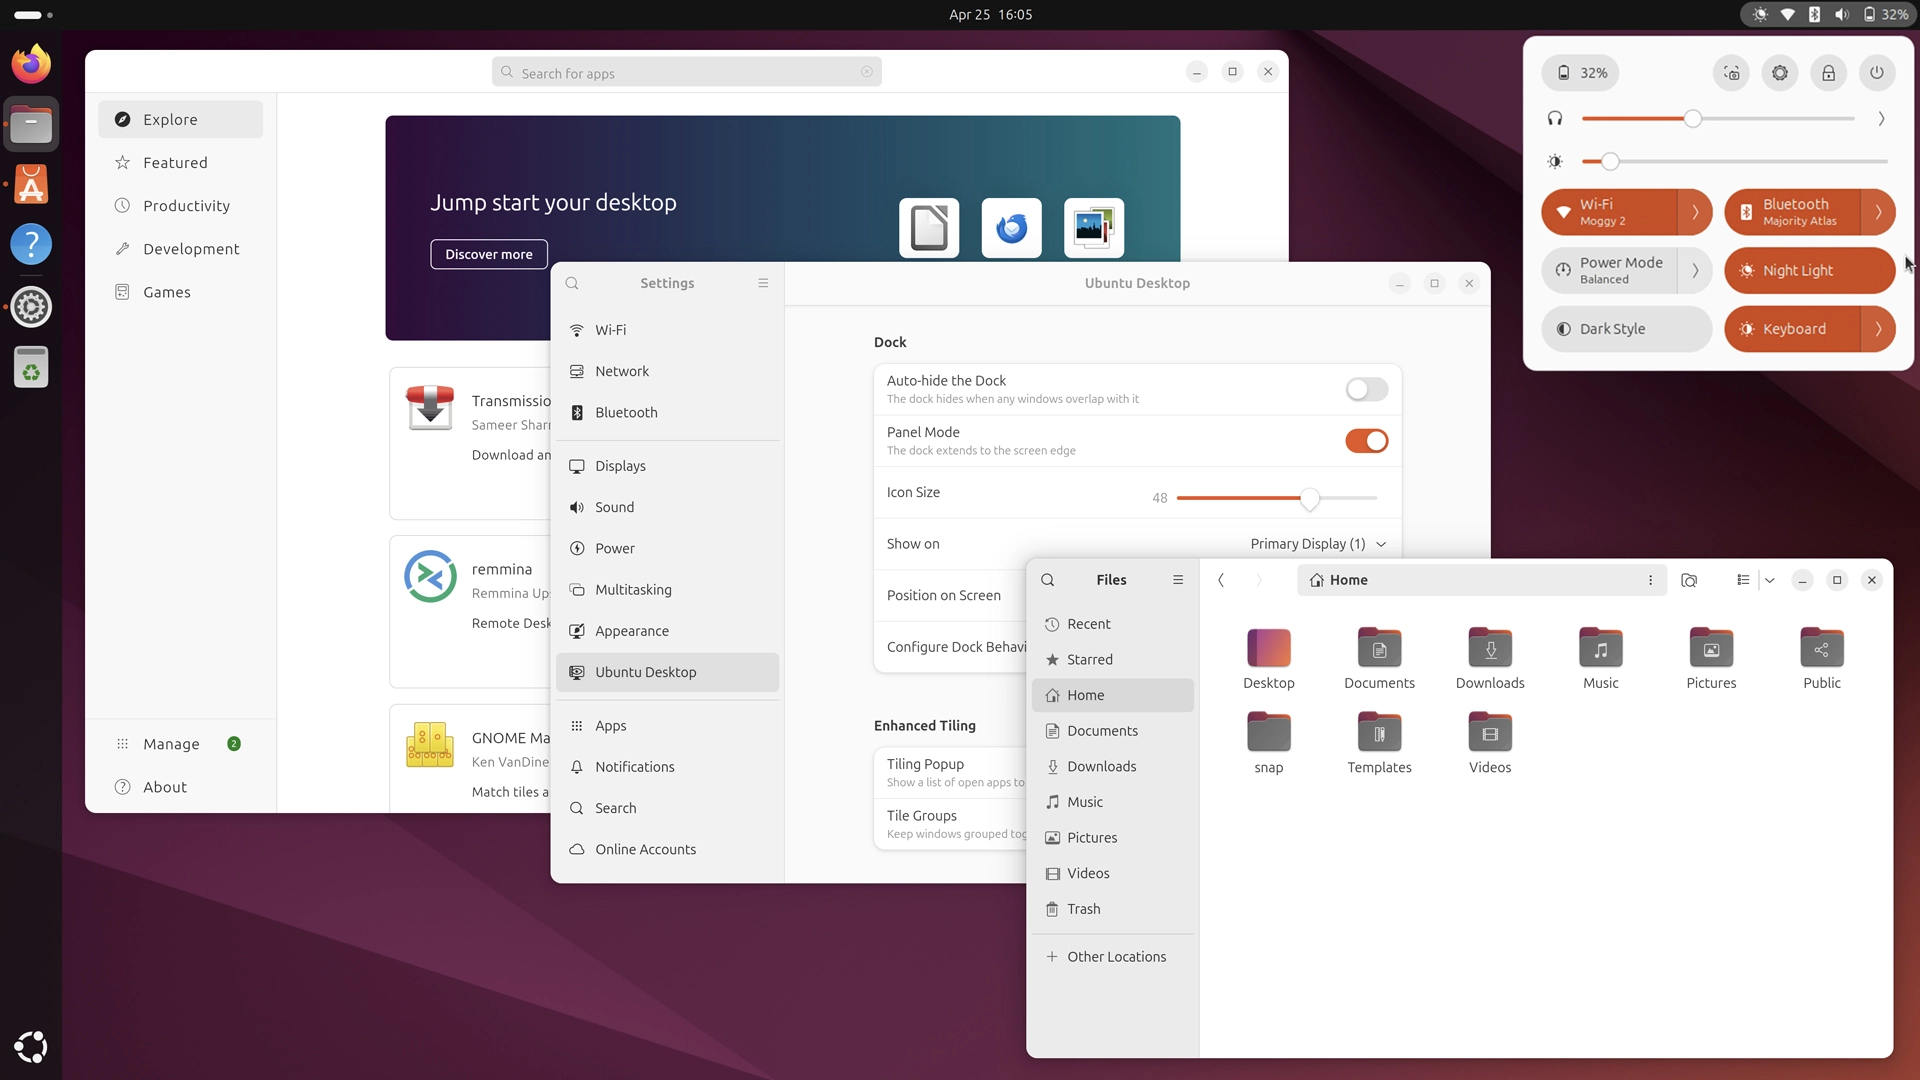Expand the Keyboard quick settings chevron
Viewport: 1920px width, 1080px height.
(1879, 328)
